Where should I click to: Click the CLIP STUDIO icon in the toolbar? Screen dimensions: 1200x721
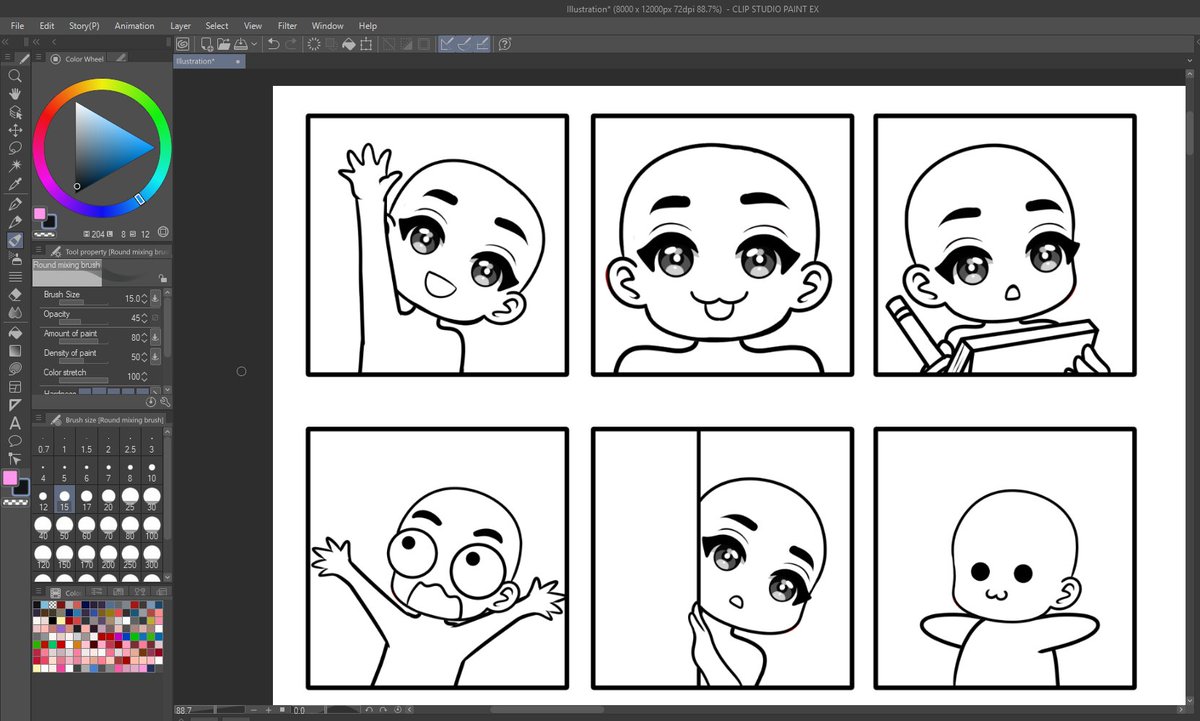pos(181,44)
